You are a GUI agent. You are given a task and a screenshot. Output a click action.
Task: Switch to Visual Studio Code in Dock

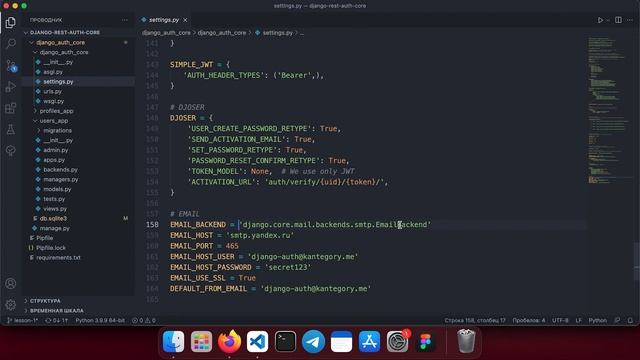point(257,342)
